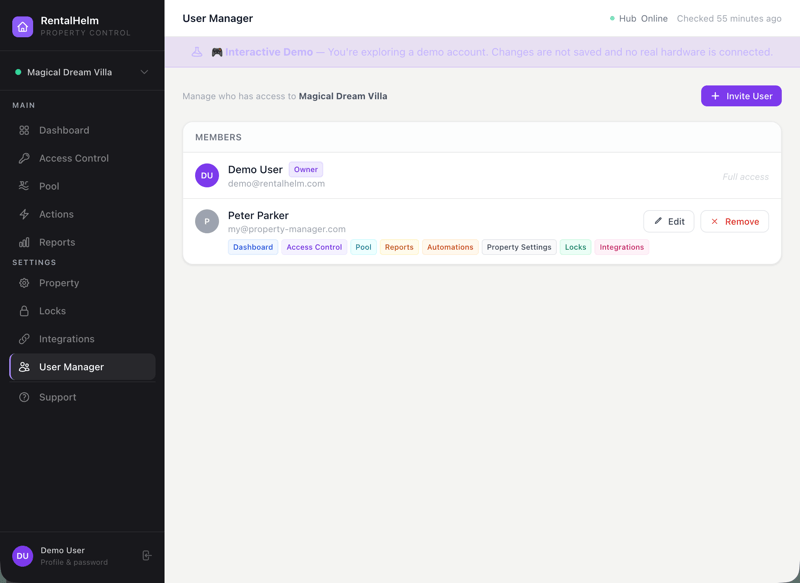Click the Automations permission chip on Peter Parker
The width and height of the screenshot is (800, 583).
coord(448,246)
